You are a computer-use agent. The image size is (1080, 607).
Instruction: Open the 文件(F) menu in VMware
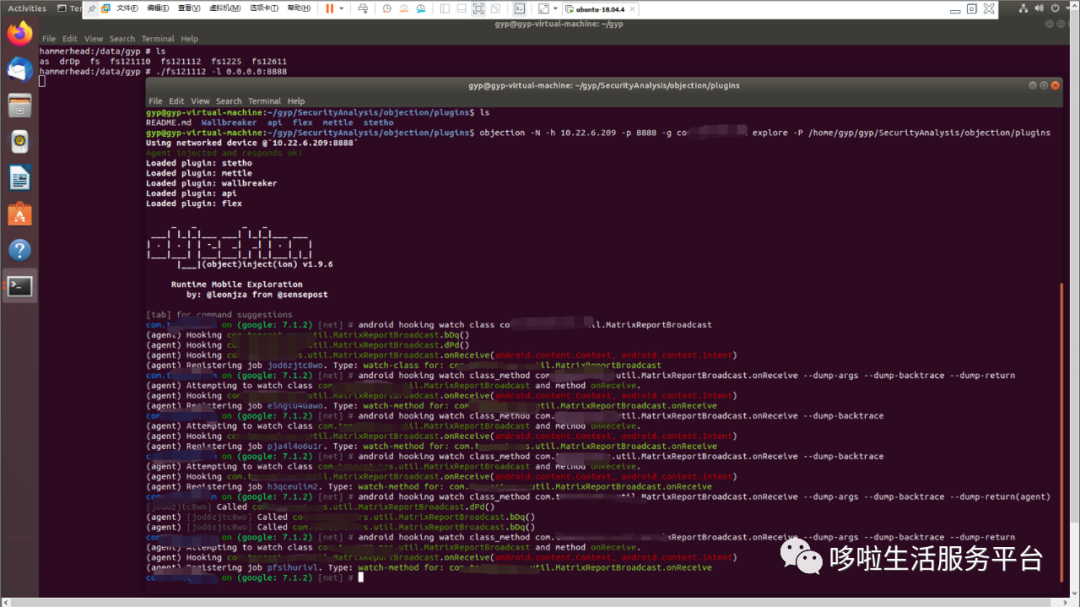coord(127,8)
